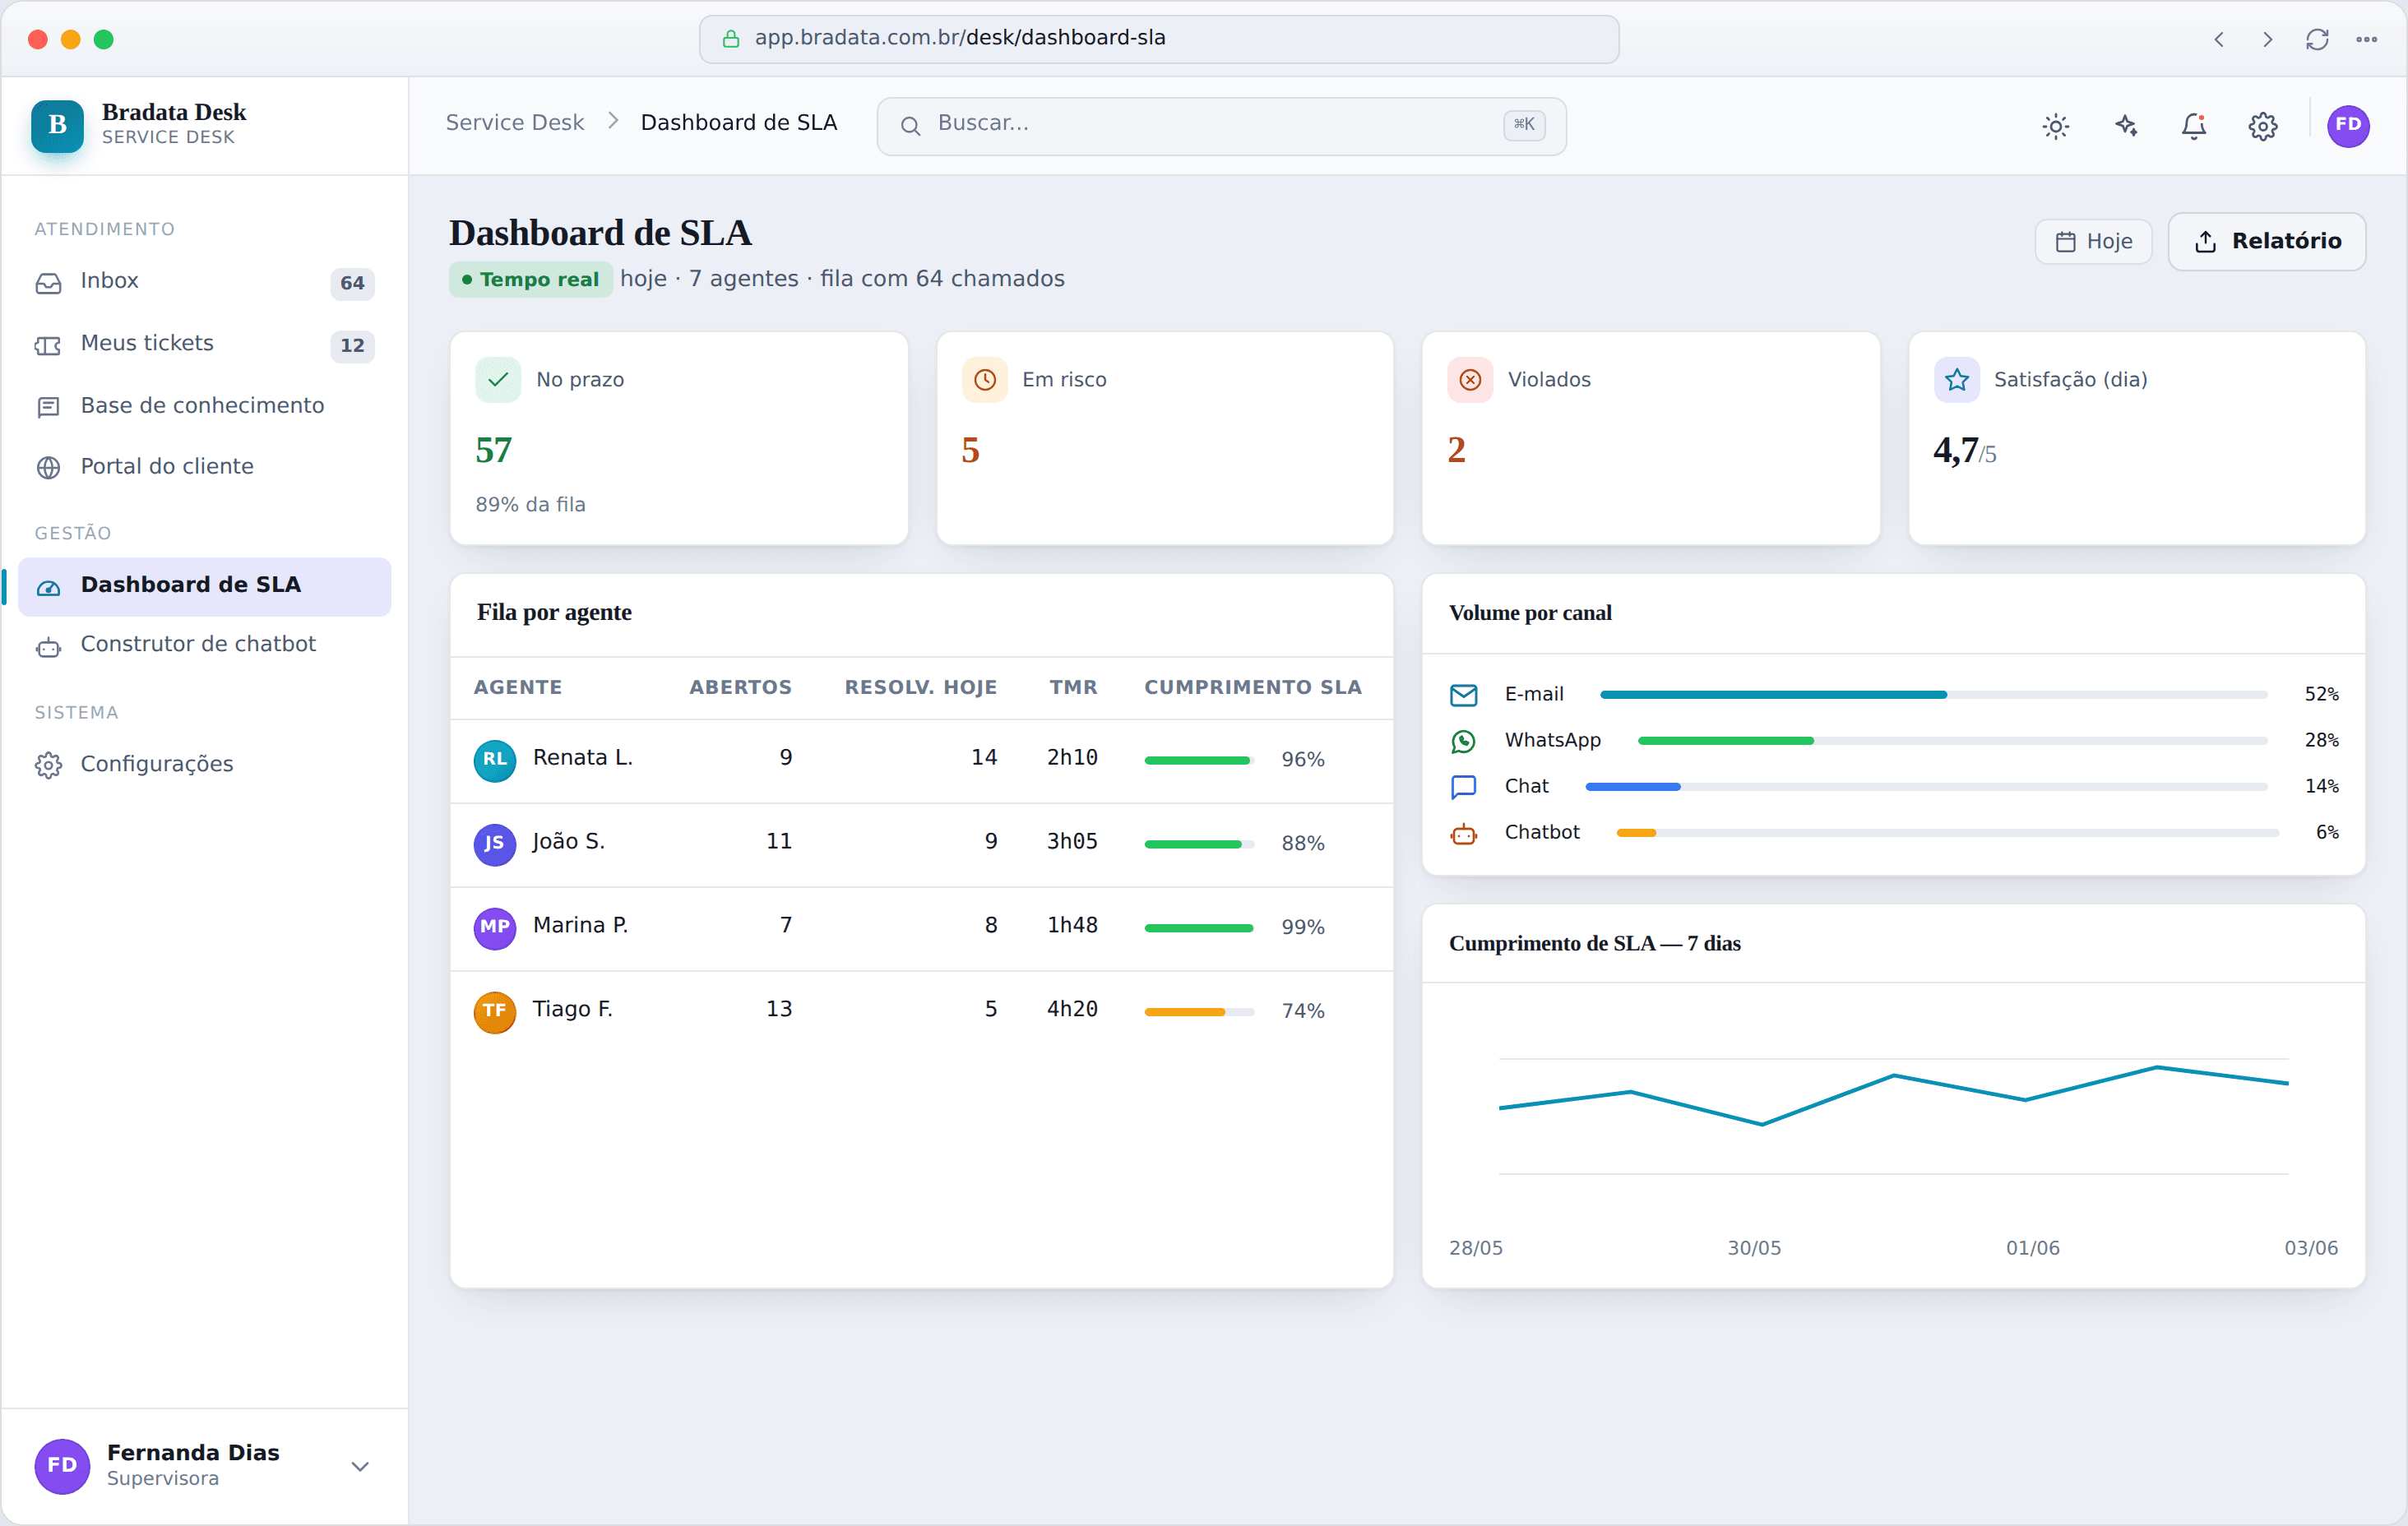Click Renata L. 96% SLA progress bar
The image size is (2408, 1526).
coord(1199,759)
